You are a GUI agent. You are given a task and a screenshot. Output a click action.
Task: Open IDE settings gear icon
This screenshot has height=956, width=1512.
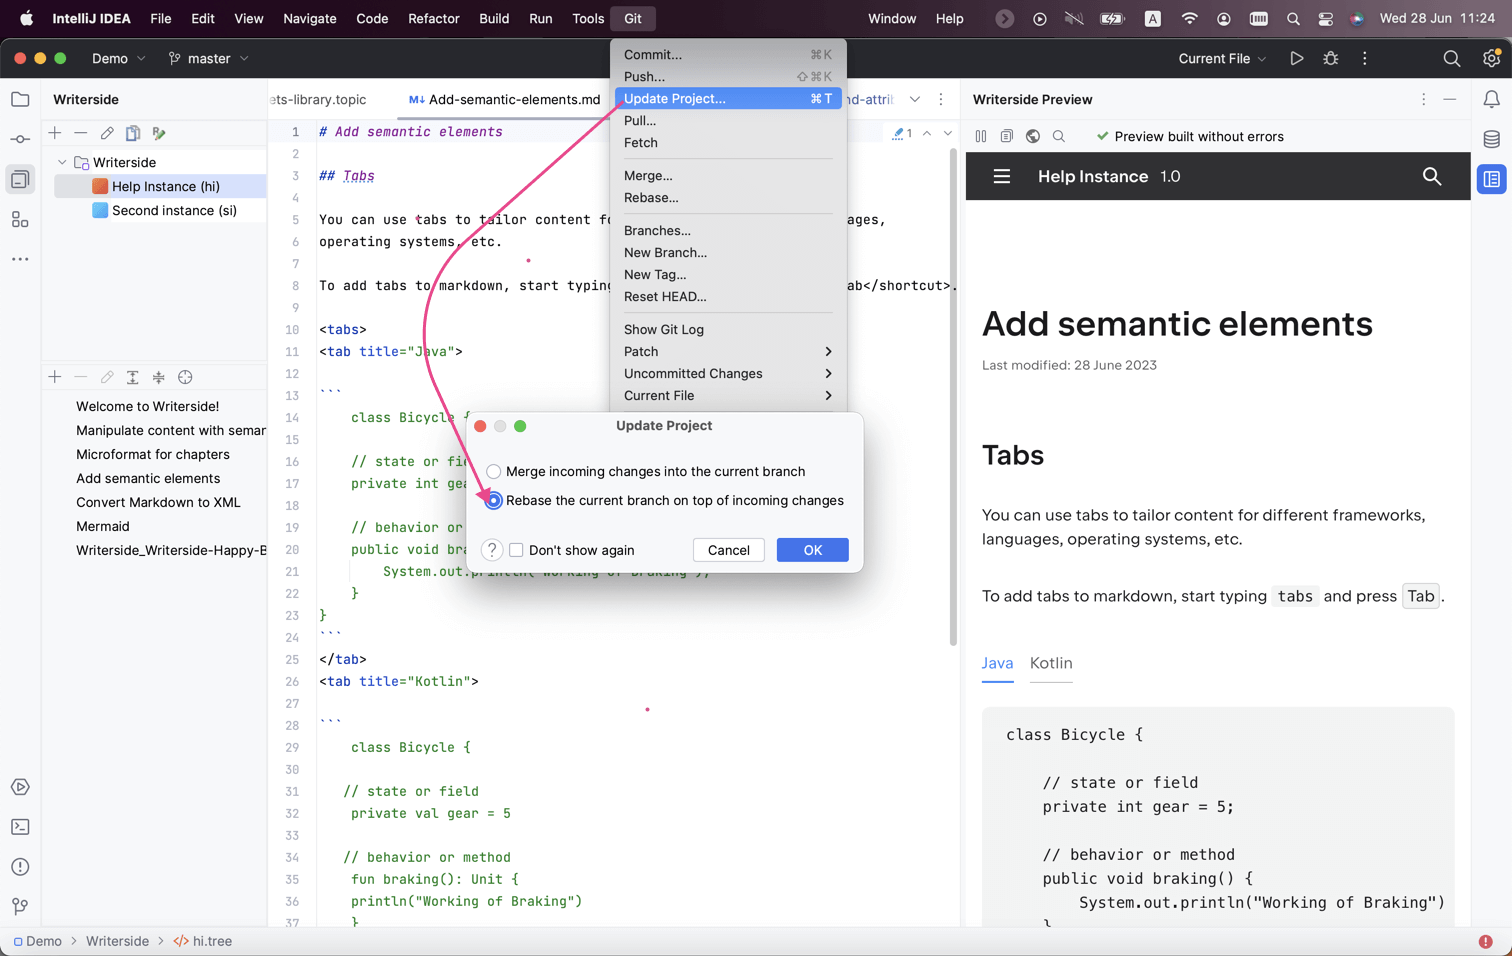1491,59
